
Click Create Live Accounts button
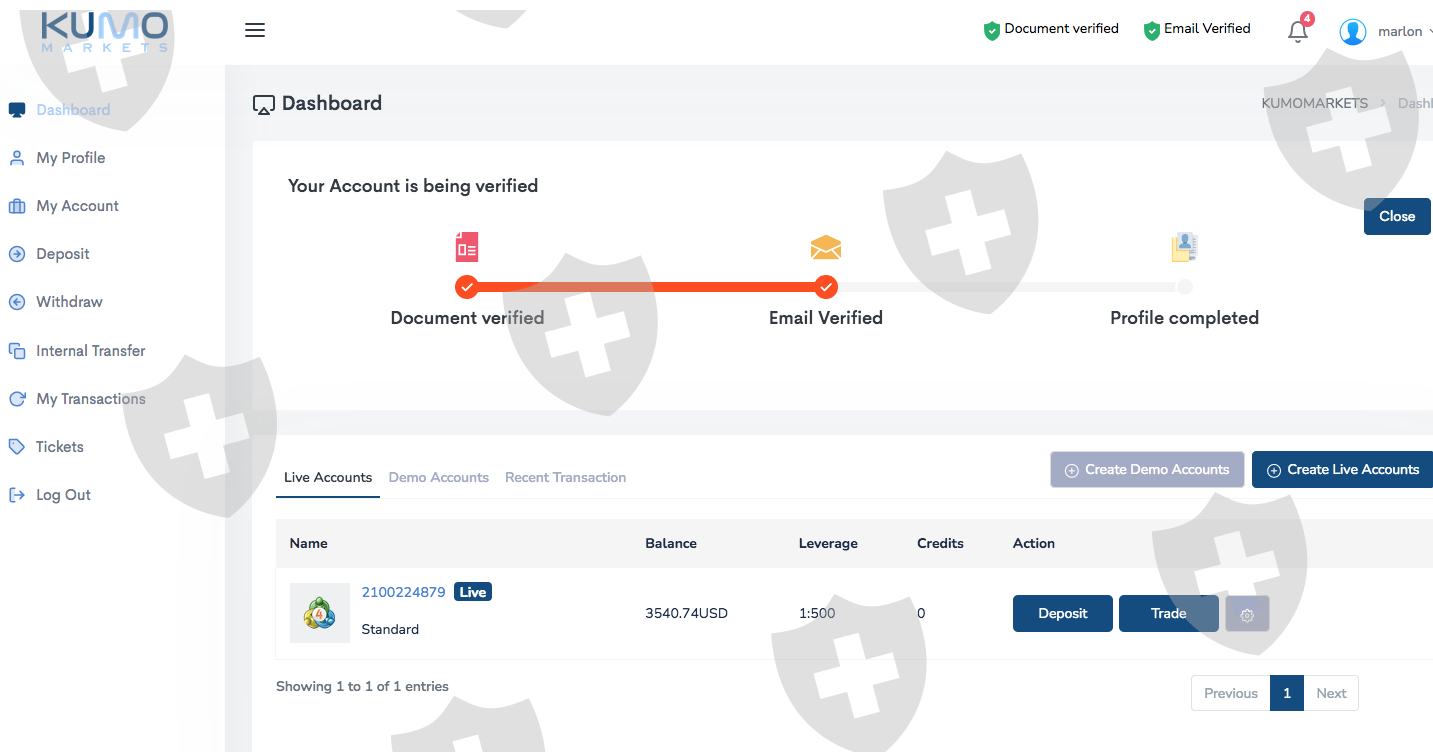pyautogui.click(x=1342, y=470)
